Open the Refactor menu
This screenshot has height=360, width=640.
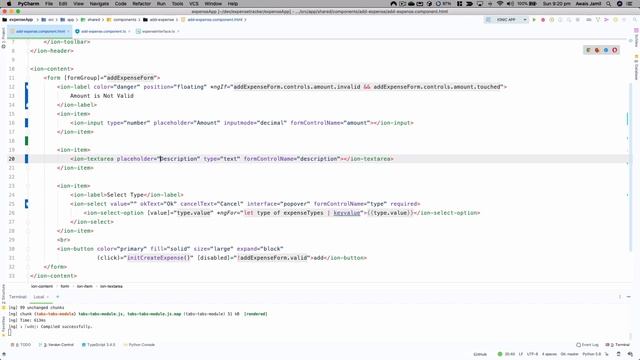141,4
